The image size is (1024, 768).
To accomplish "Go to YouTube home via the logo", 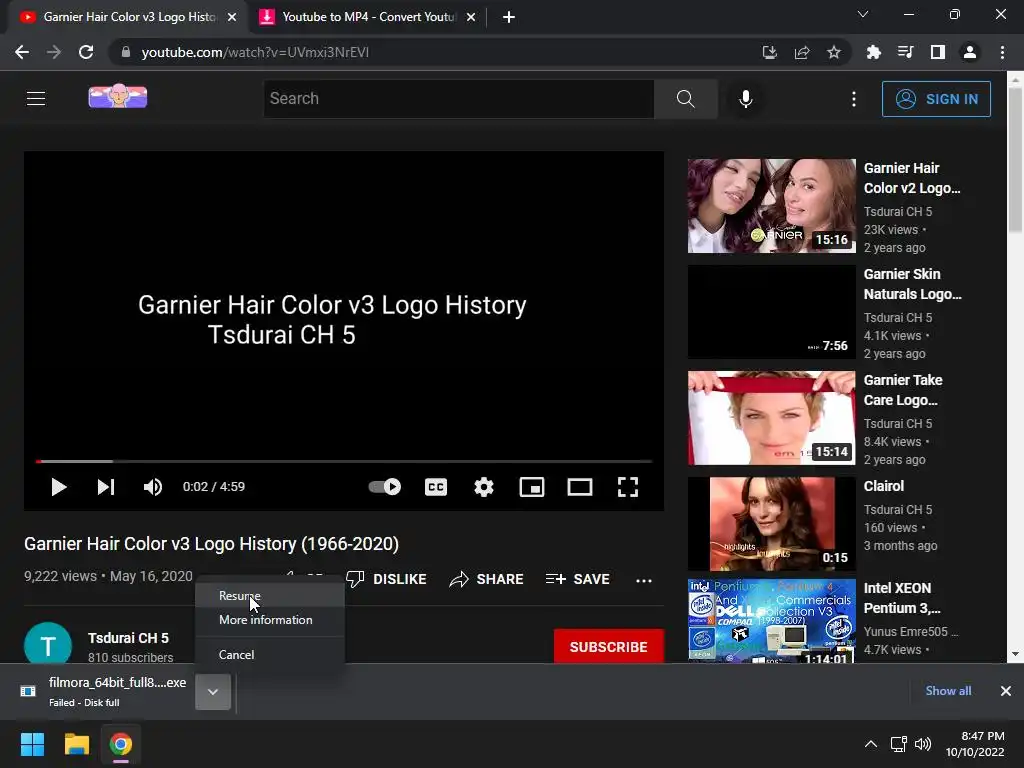I will point(118,97).
